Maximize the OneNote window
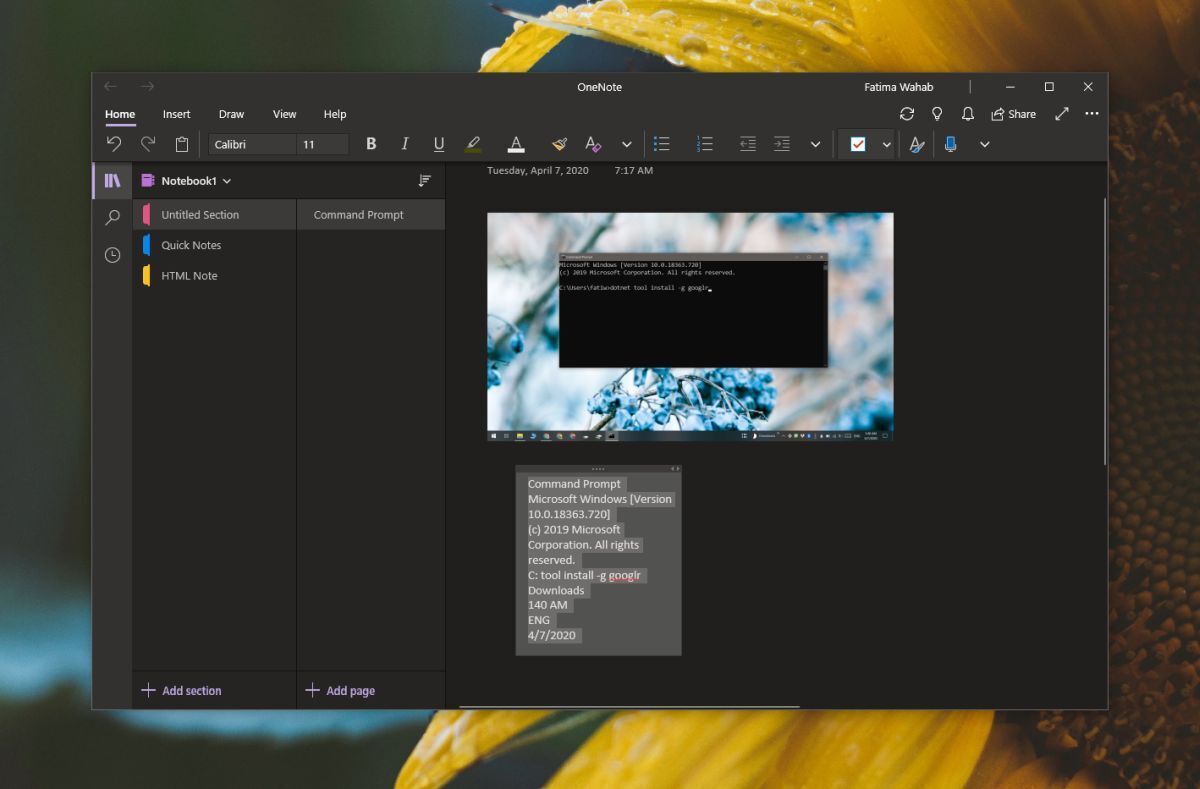This screenshot has width=1200, height=789. click(x=1049, y=87)
